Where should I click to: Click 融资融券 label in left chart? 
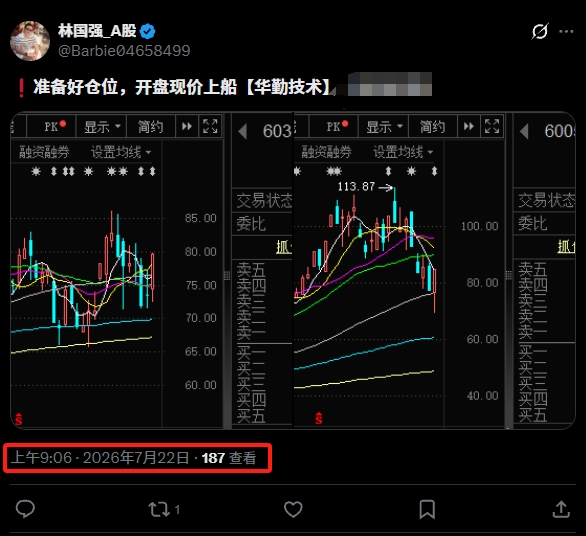44,152
